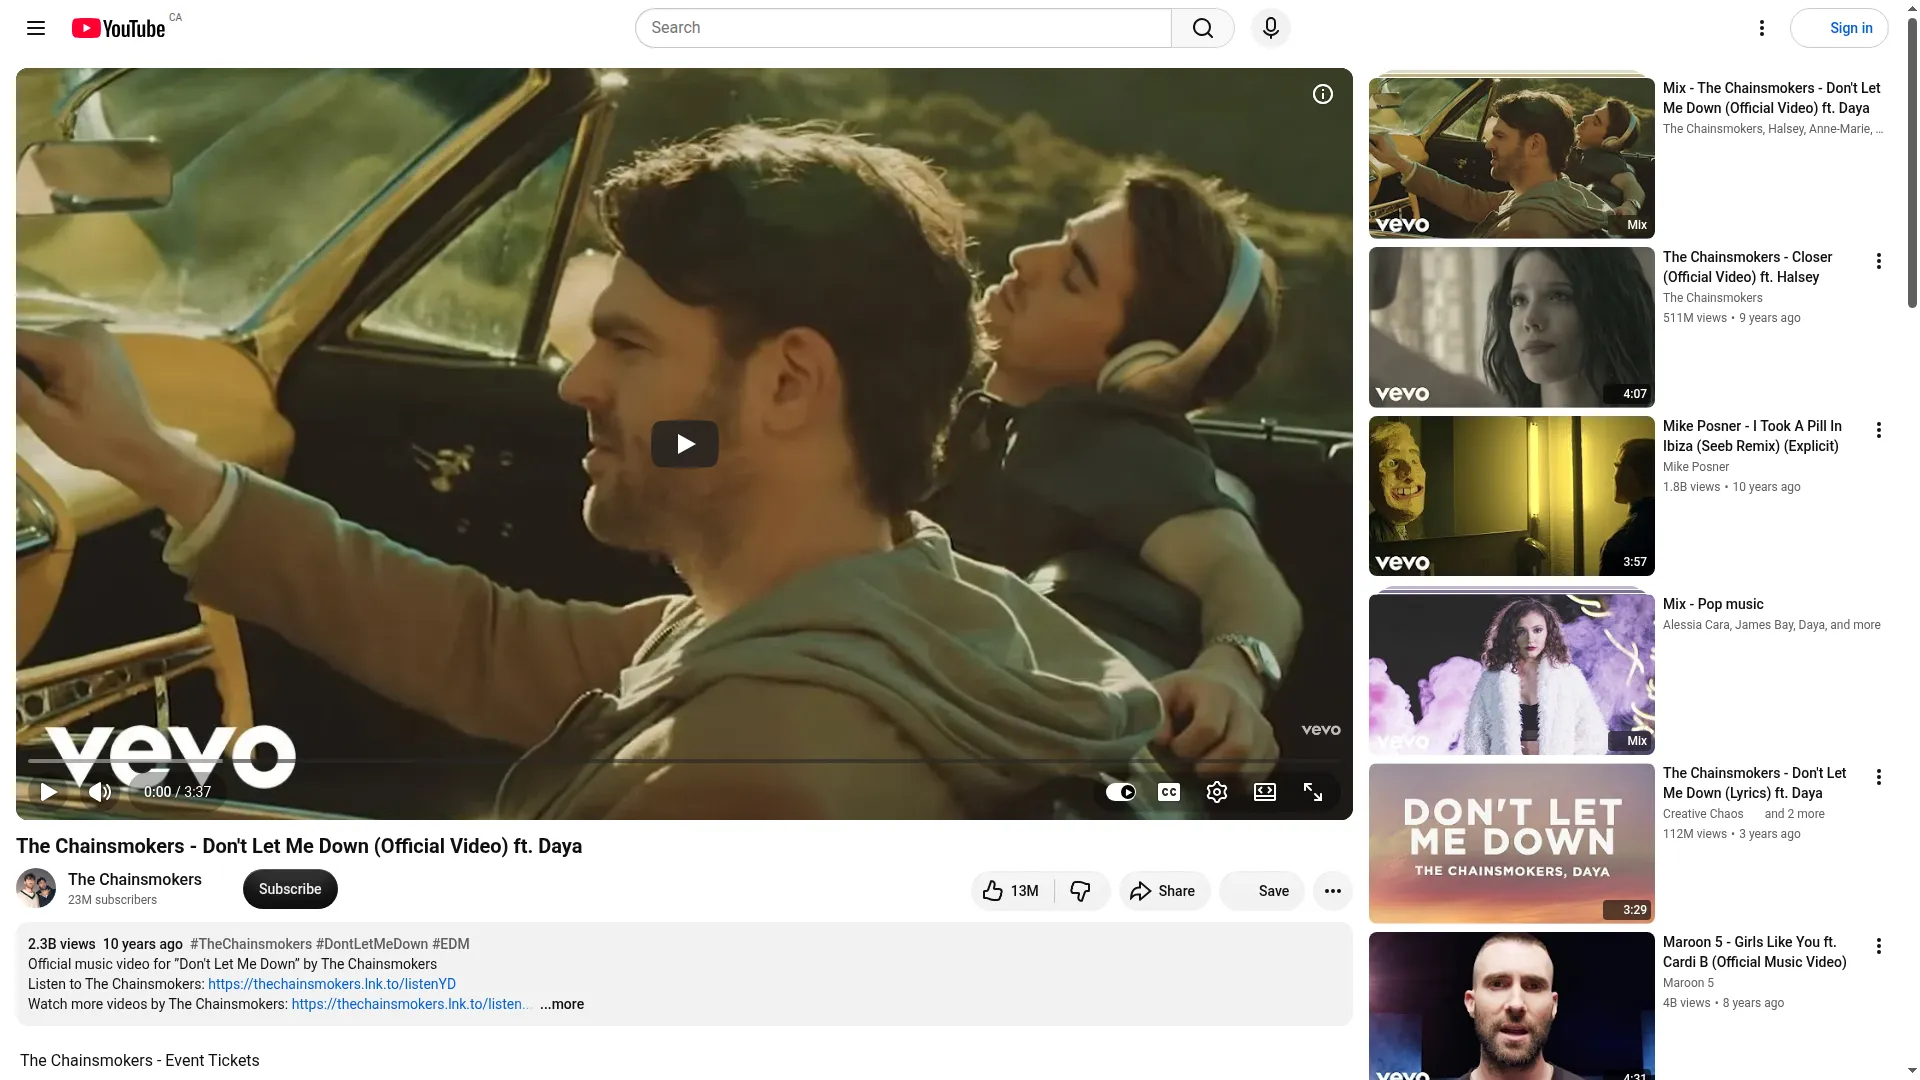Click the Mike Posner channel name
This screenshot has height=1080, width=1920.
click(1696, 467)
